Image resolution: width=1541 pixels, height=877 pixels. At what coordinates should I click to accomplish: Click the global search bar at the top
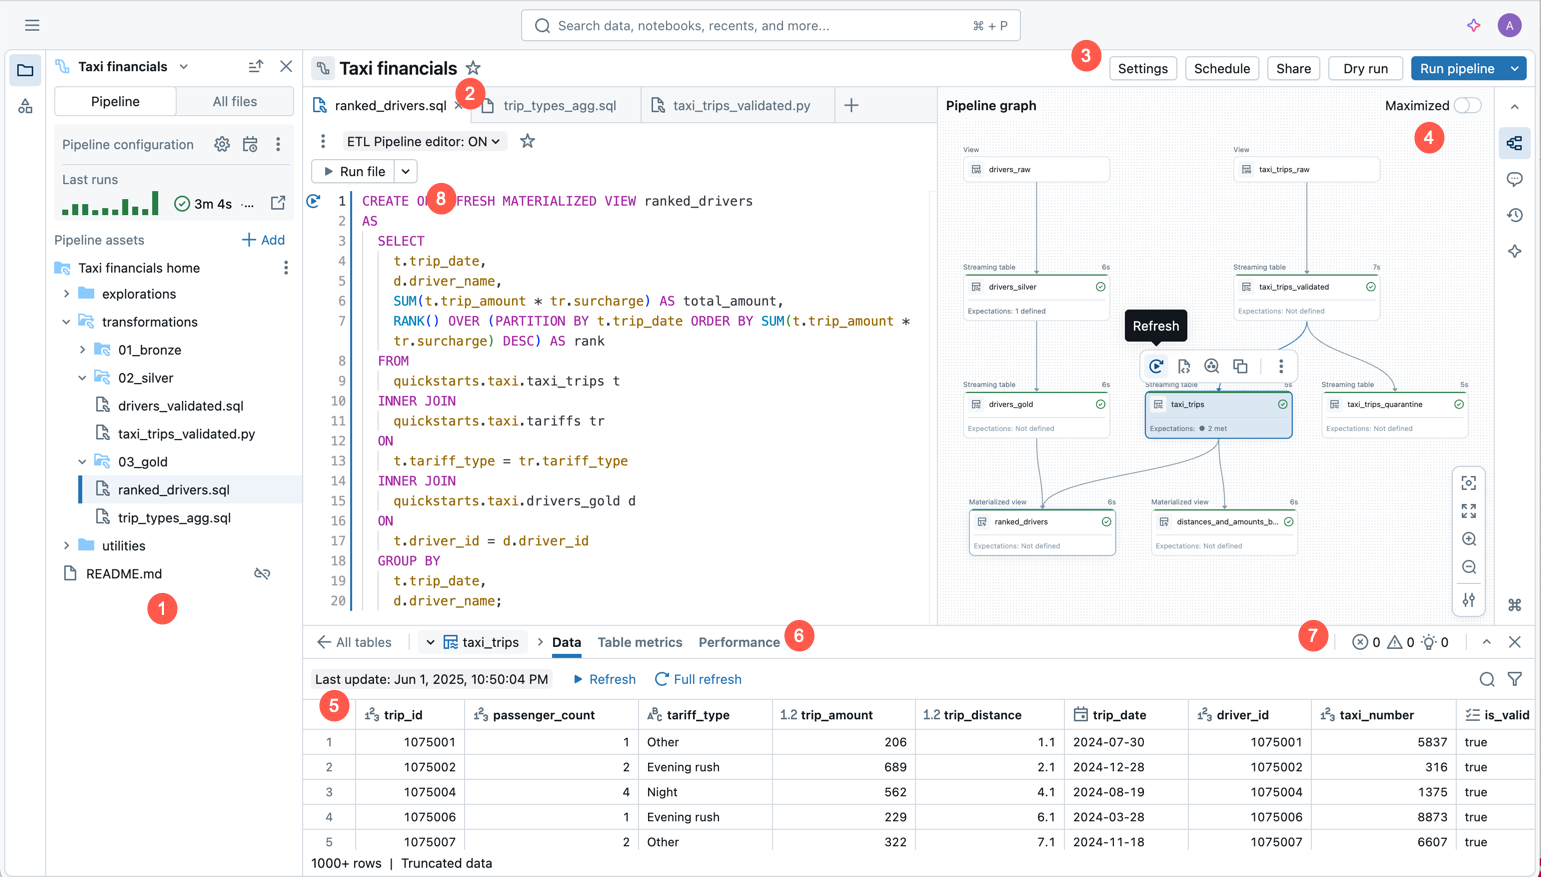coord(770,25)
